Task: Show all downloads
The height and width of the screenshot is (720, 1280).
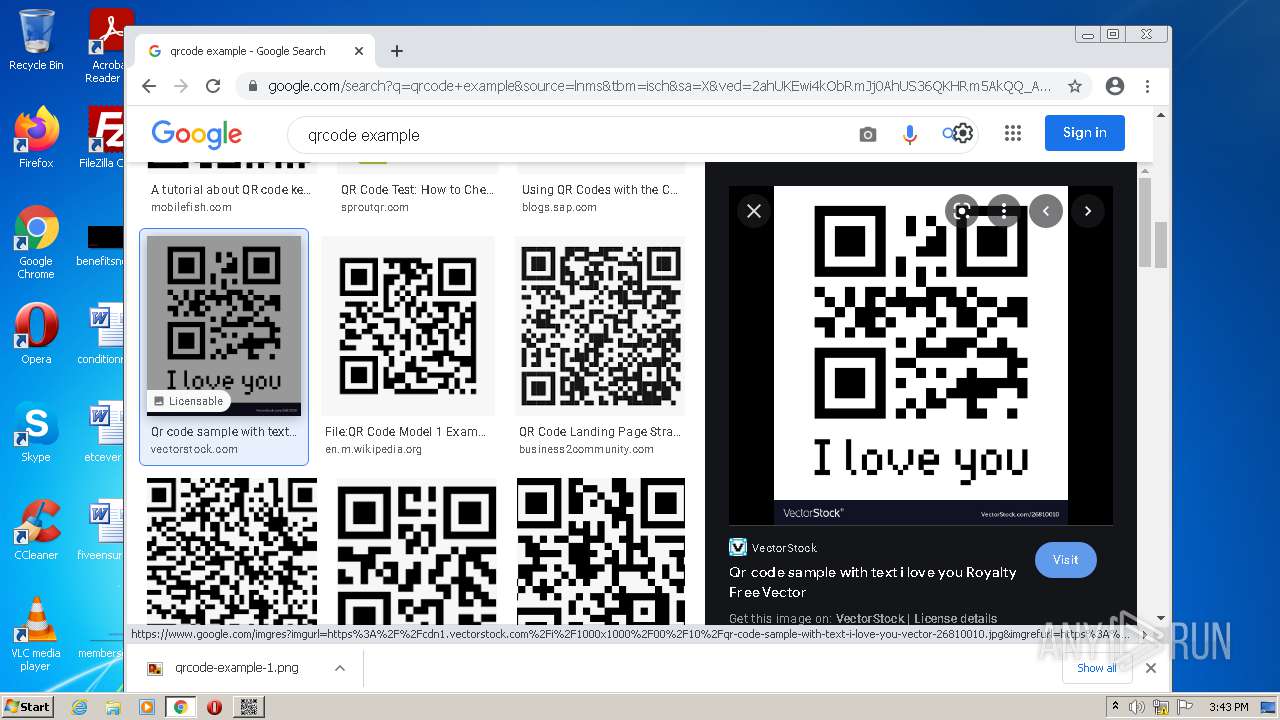Action: tap(1096, 668)
